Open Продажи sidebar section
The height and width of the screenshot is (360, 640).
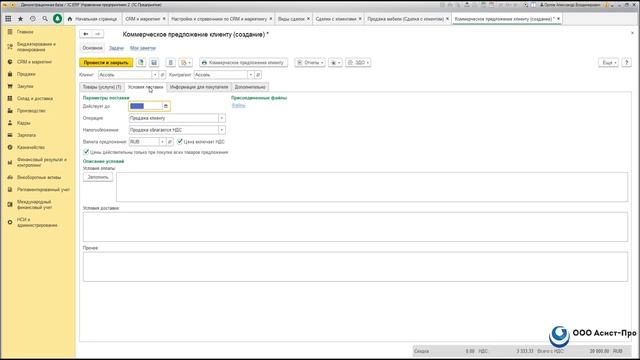pos(26,74)
